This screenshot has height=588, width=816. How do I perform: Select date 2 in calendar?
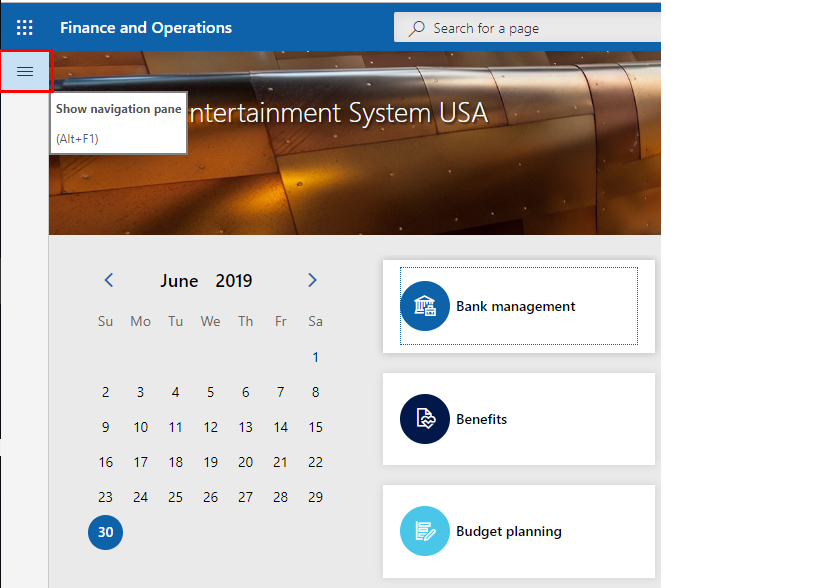(x=106, y=392)
